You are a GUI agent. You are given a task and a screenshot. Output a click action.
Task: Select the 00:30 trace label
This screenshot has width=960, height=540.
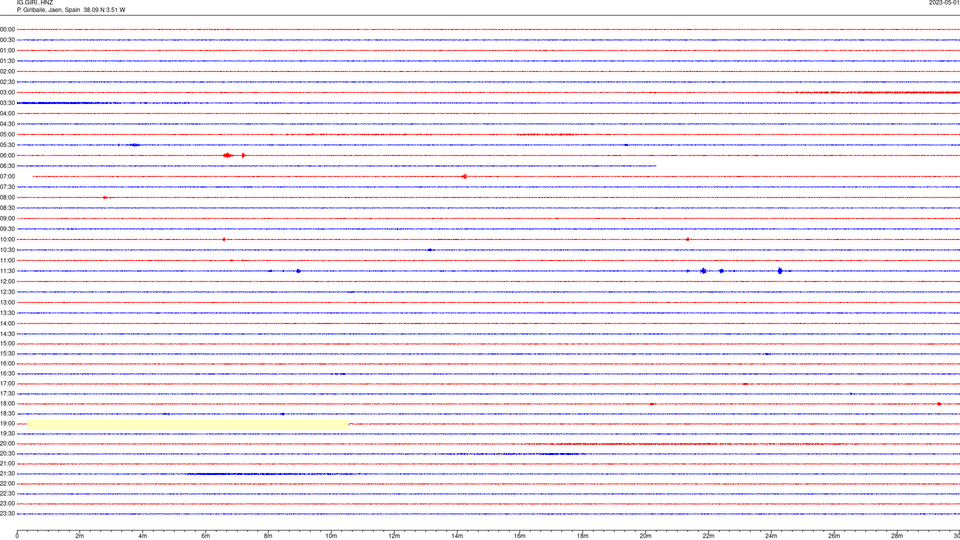(x=7, y=40)
